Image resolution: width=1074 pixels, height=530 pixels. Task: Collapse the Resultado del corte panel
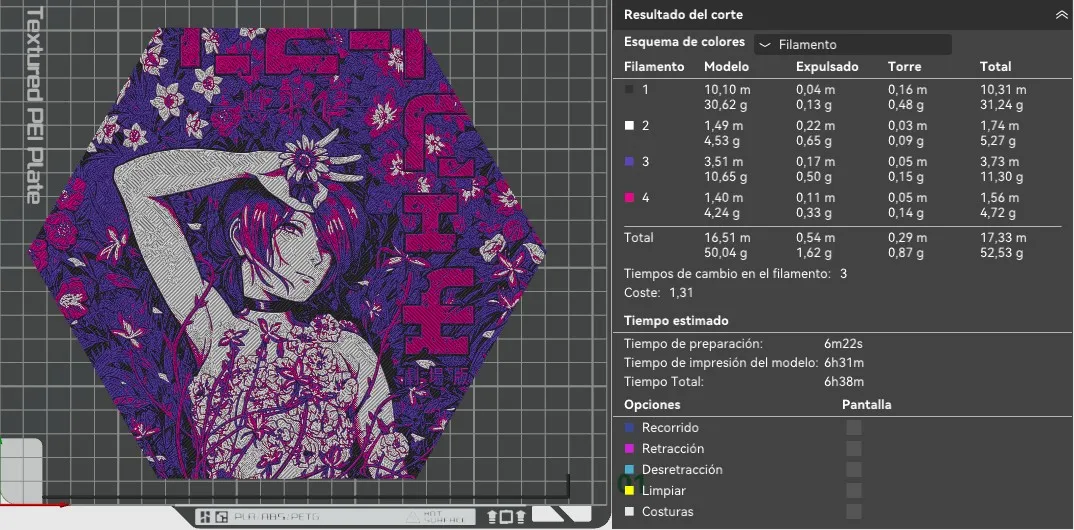tap(1062, 14)
